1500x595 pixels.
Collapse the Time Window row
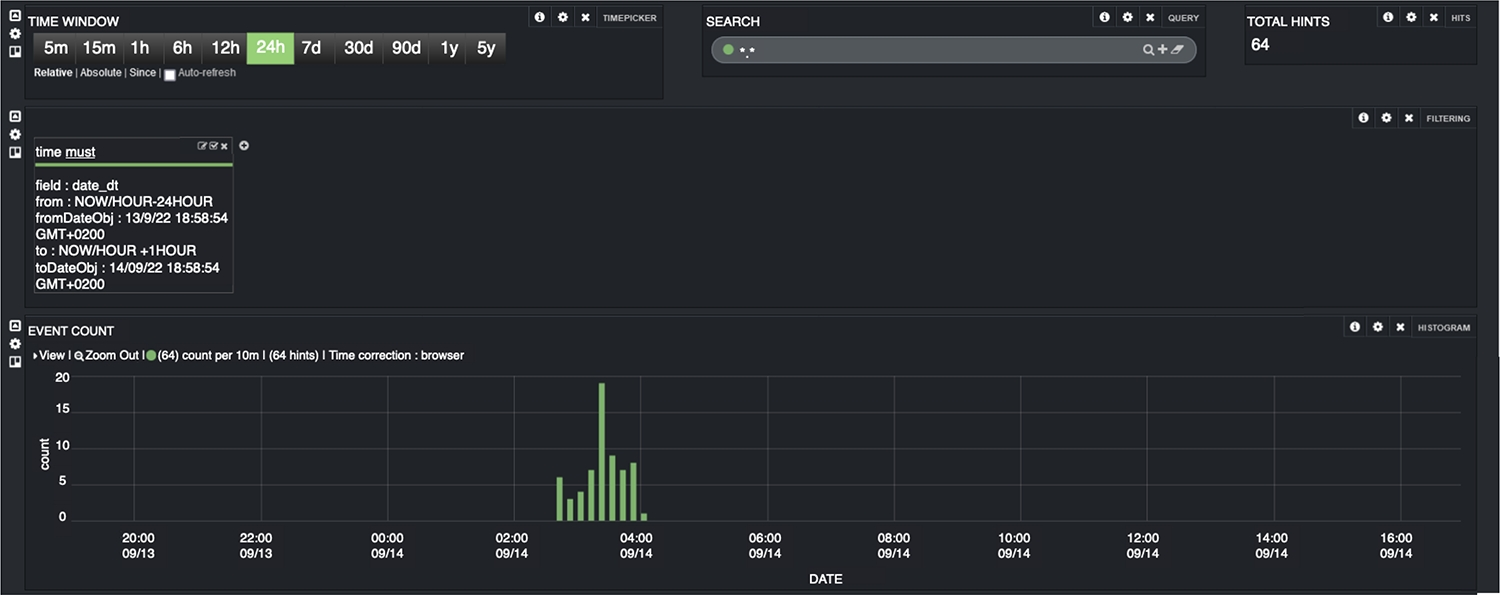(x=15, y=15)
